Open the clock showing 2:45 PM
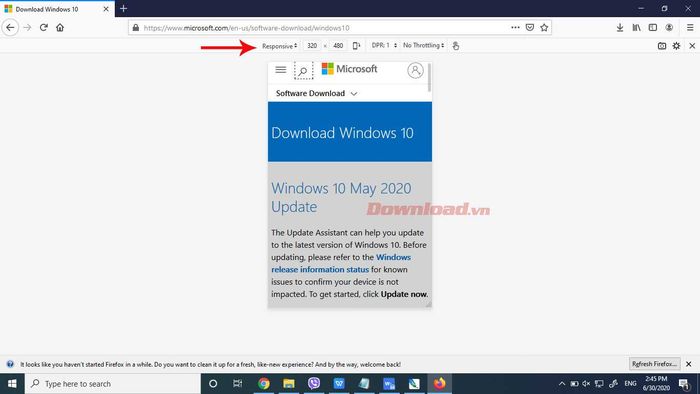The width and height of the screenshot is (700, 394). click(x=656, y=384)
